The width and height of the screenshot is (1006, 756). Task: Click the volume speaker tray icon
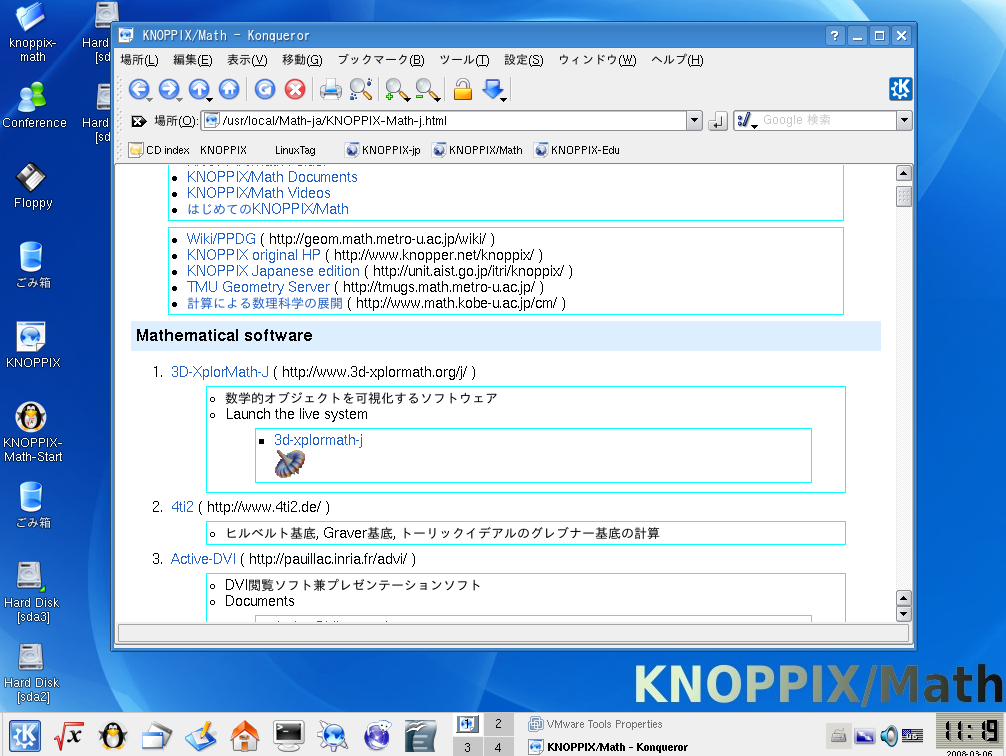(889, 735)
